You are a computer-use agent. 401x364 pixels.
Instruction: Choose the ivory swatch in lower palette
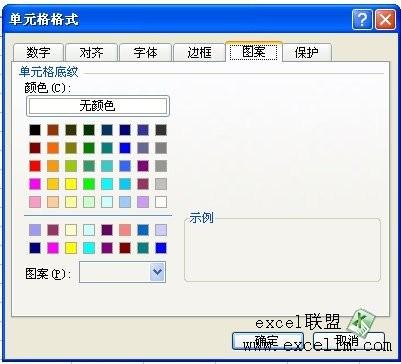click(71, 230)
